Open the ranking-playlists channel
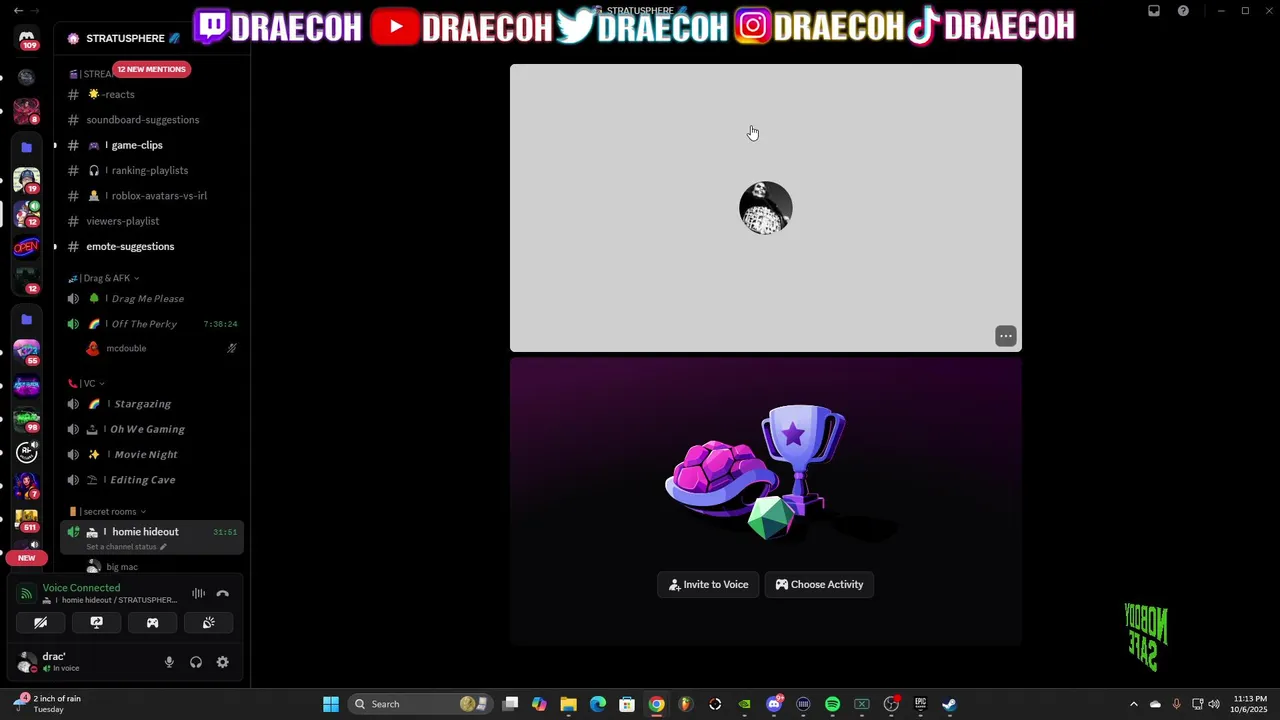Screen dimensions: 1280x720 click(x=150, y=170)
